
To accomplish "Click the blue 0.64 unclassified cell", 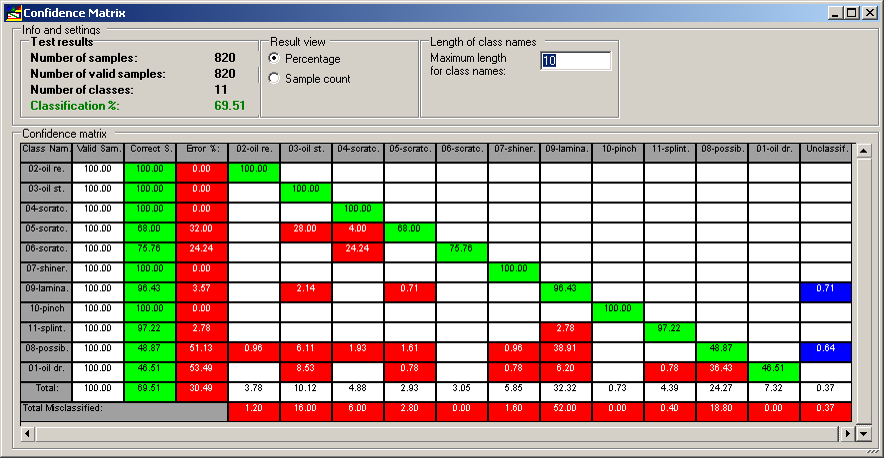I will (825, 352).
